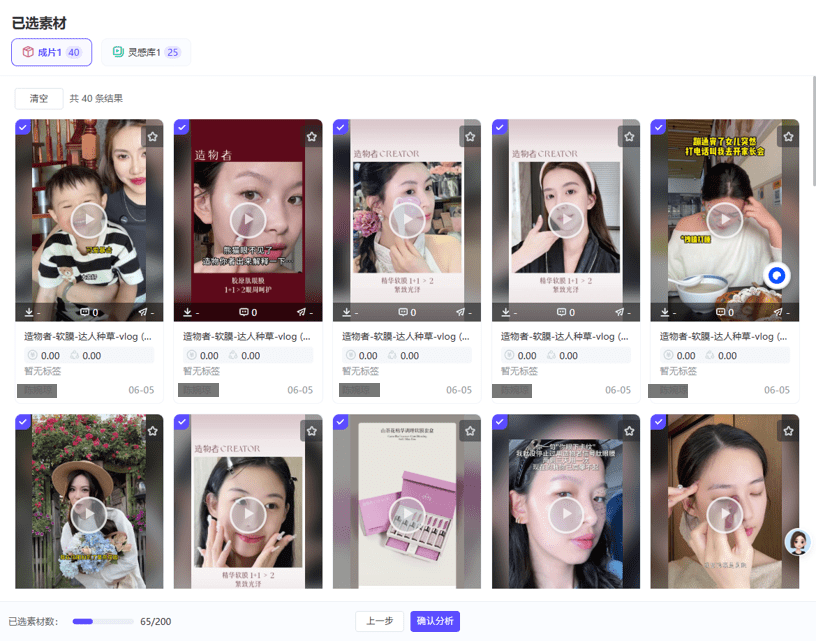This screenshot has height=642, width=816.
Task: Play the third video with face mask
Action: (x=407, y=220)
